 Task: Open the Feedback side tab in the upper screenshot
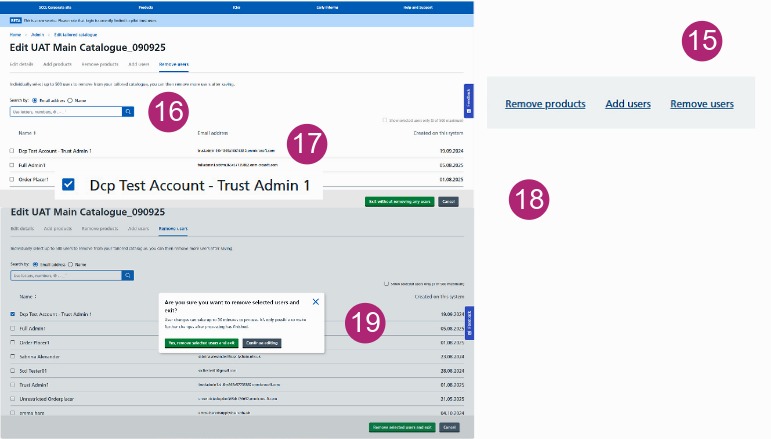469,101
